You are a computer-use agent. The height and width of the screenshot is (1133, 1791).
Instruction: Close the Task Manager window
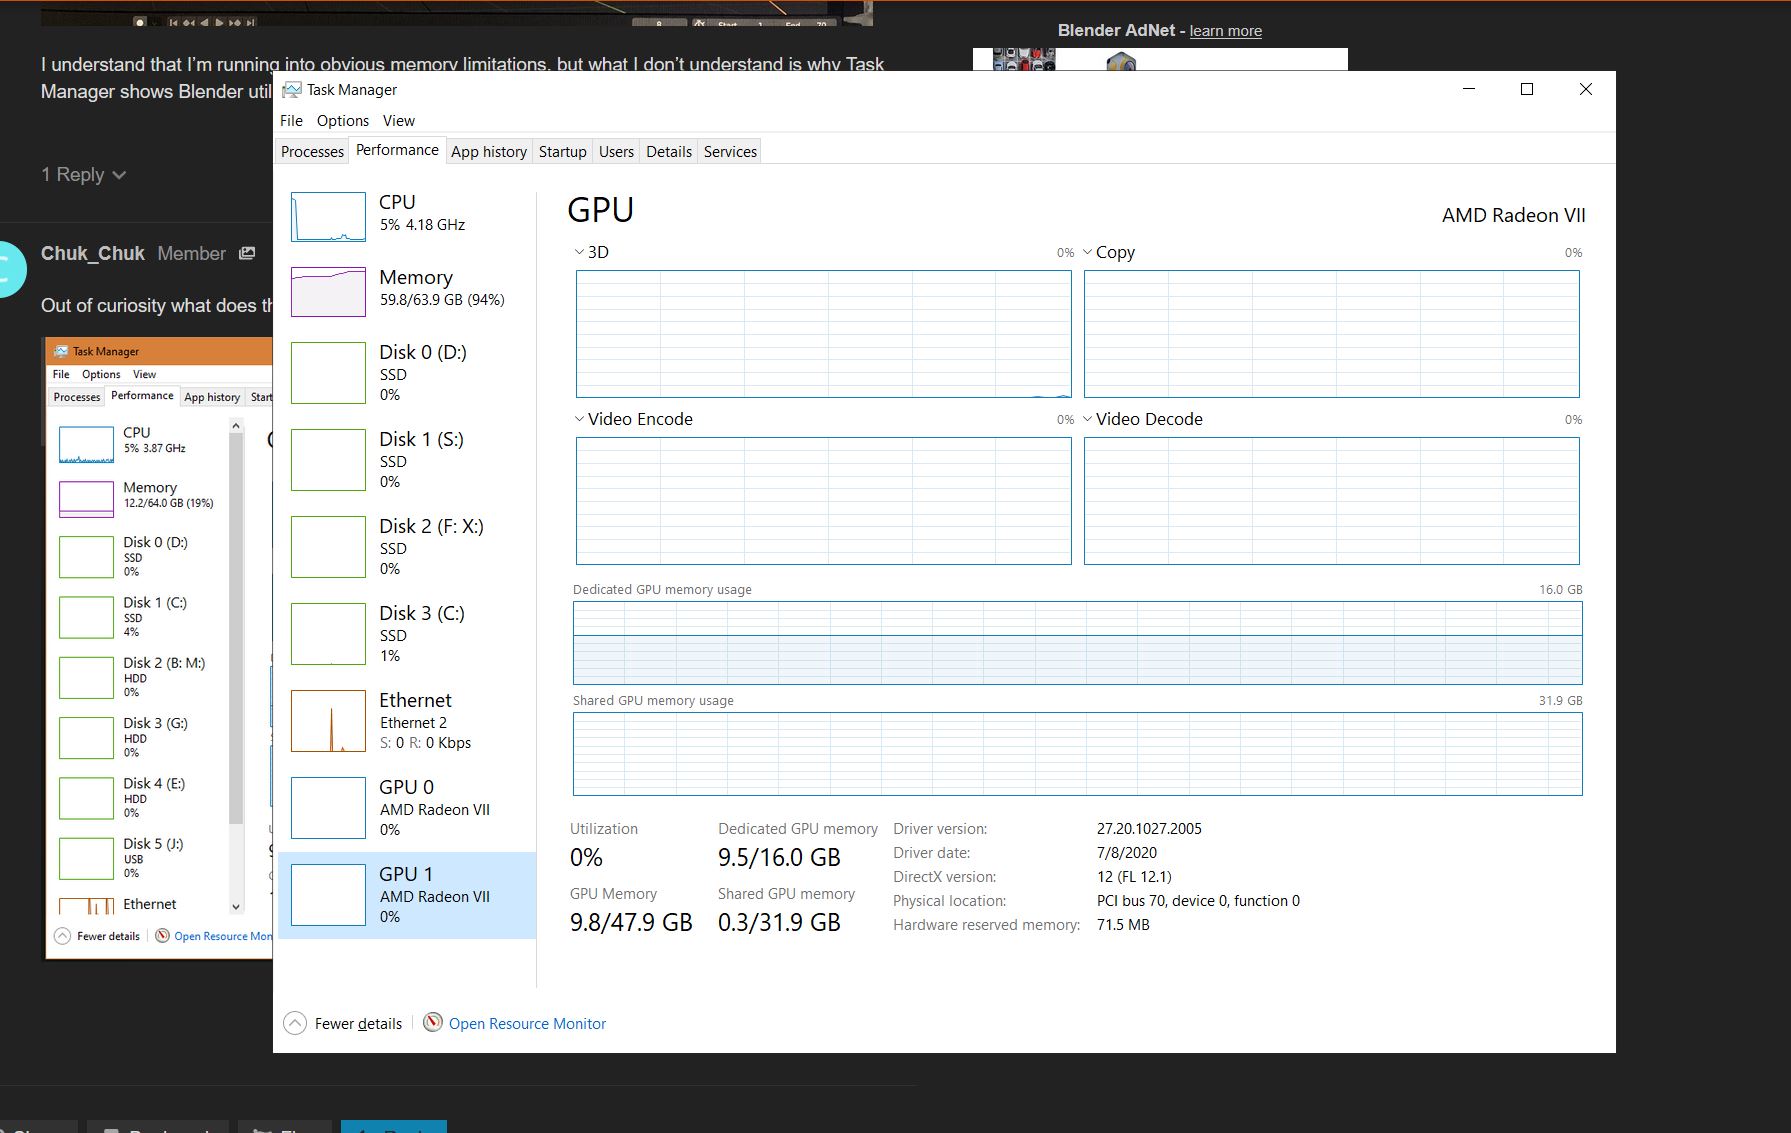pyautogui.click(x=1586, y=89)
